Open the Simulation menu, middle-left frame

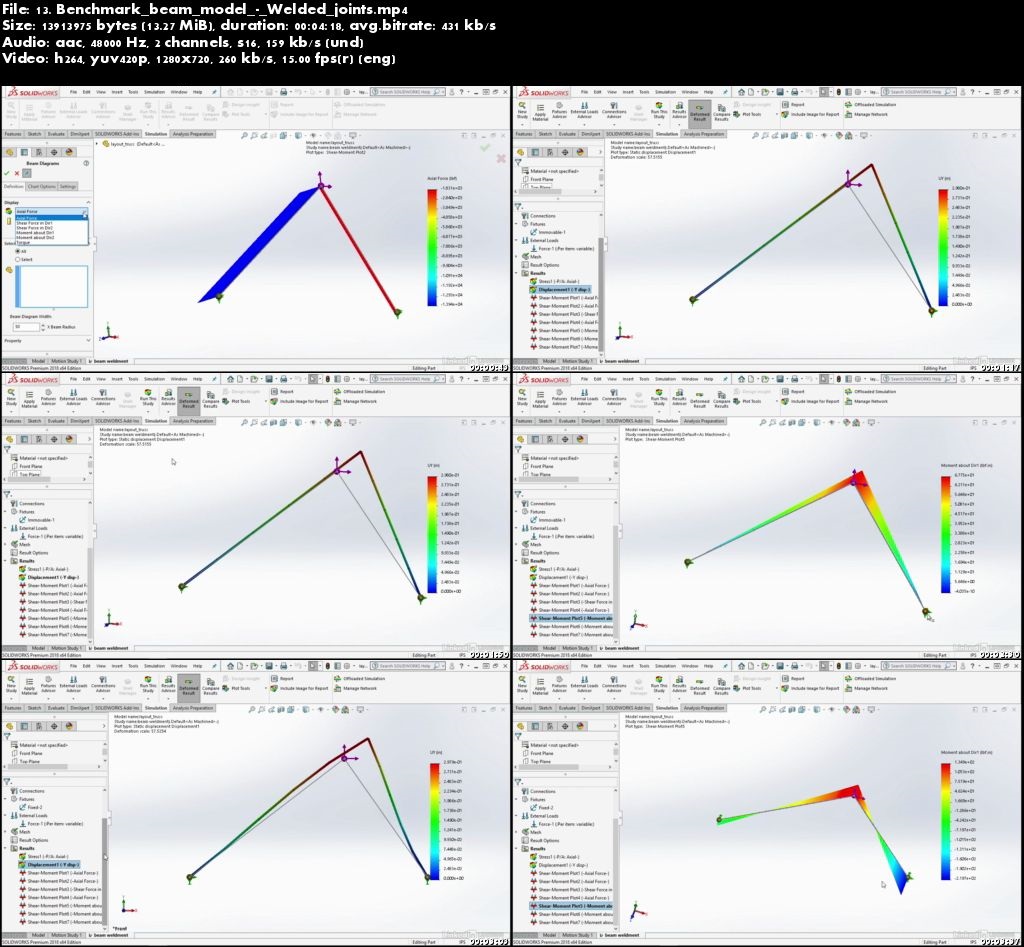155,379
